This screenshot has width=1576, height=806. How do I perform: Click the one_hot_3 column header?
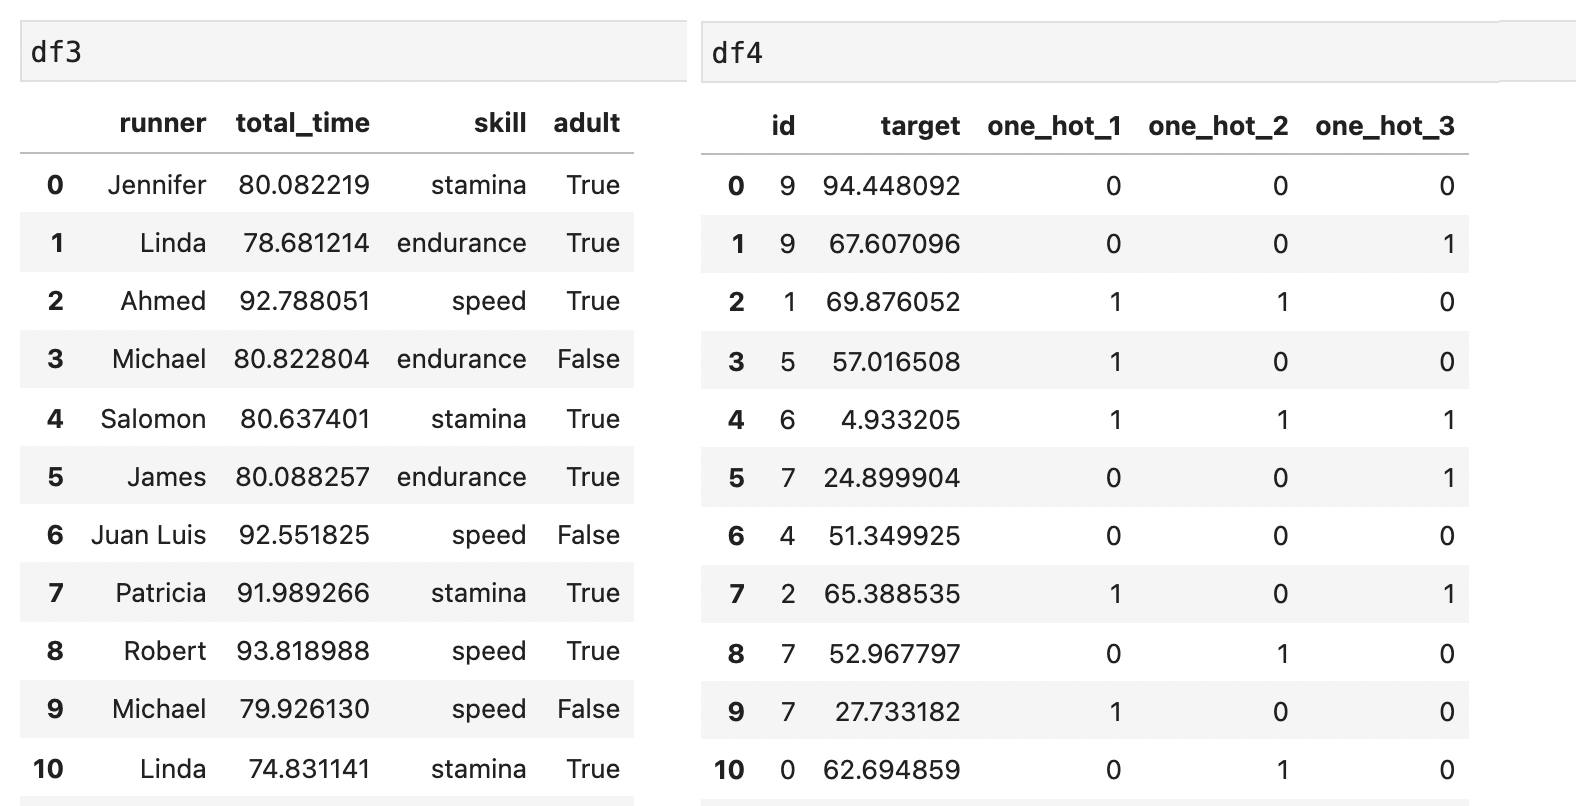[x=1385, y=126]
